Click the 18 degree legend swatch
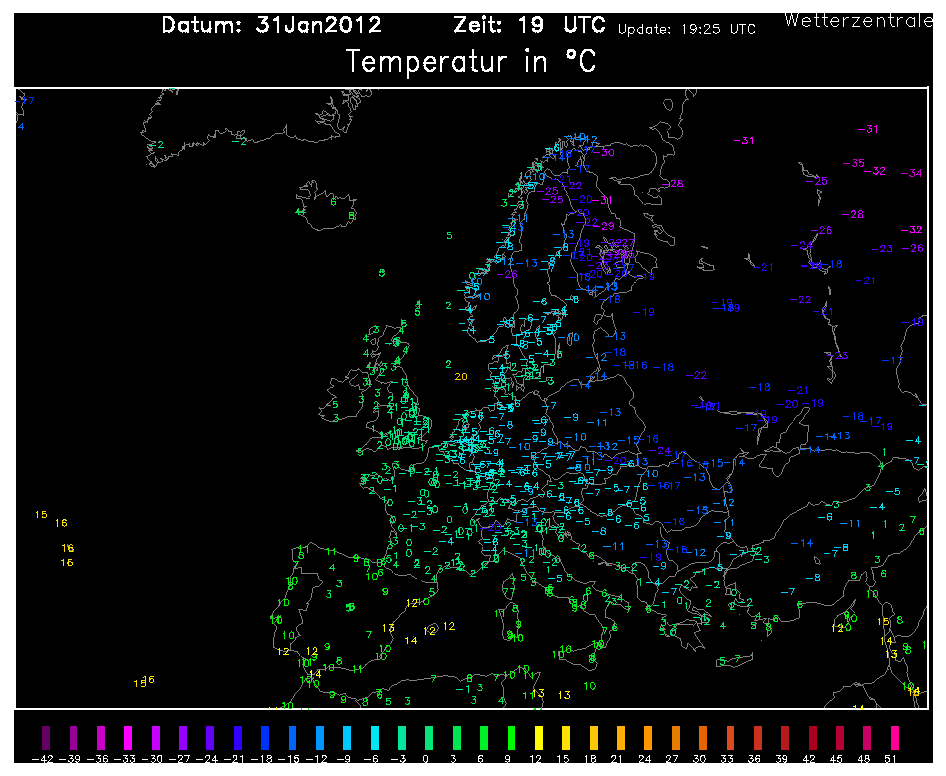Image resolution: width=946 pixels, height=776 pixels. coord(594,737)
